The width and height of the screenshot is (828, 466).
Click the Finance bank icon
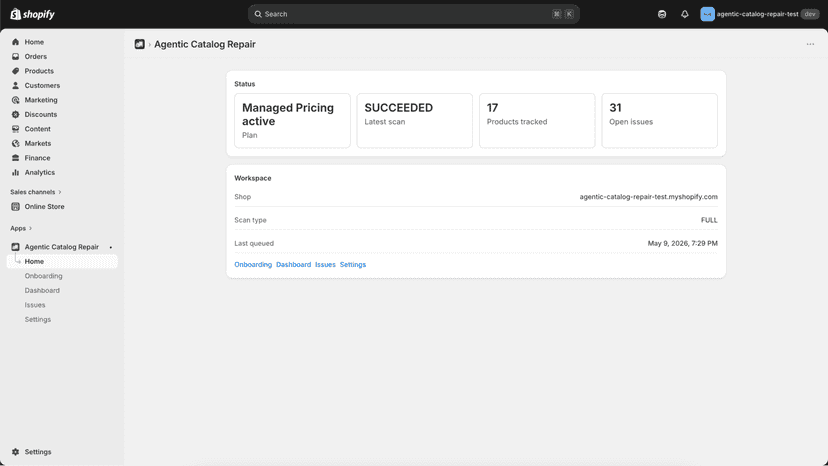click(x=15, y=158)
